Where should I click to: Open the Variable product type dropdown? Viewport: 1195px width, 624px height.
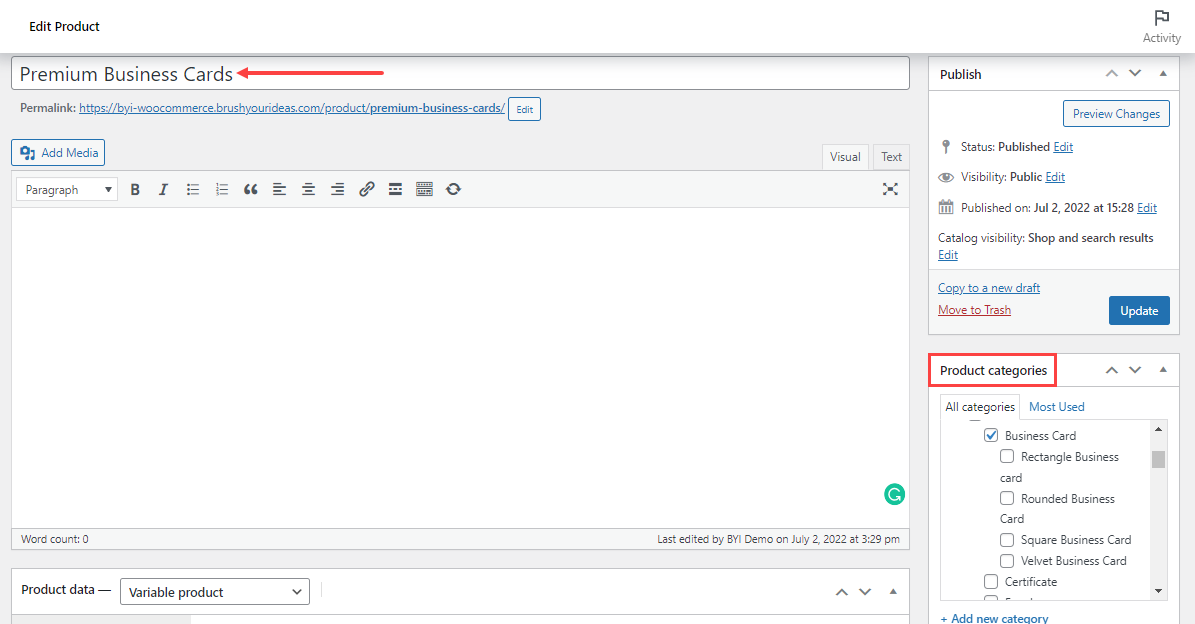click(x=214, y=591)
